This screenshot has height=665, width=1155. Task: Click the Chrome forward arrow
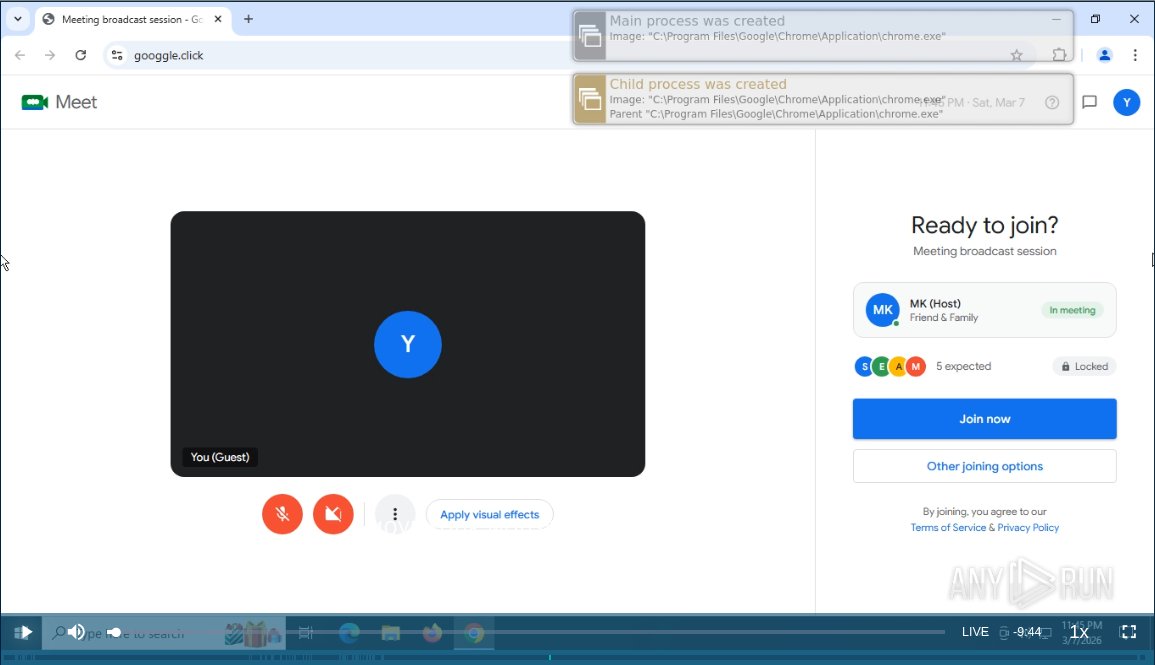pyautogui.click(x=50, y=55)
